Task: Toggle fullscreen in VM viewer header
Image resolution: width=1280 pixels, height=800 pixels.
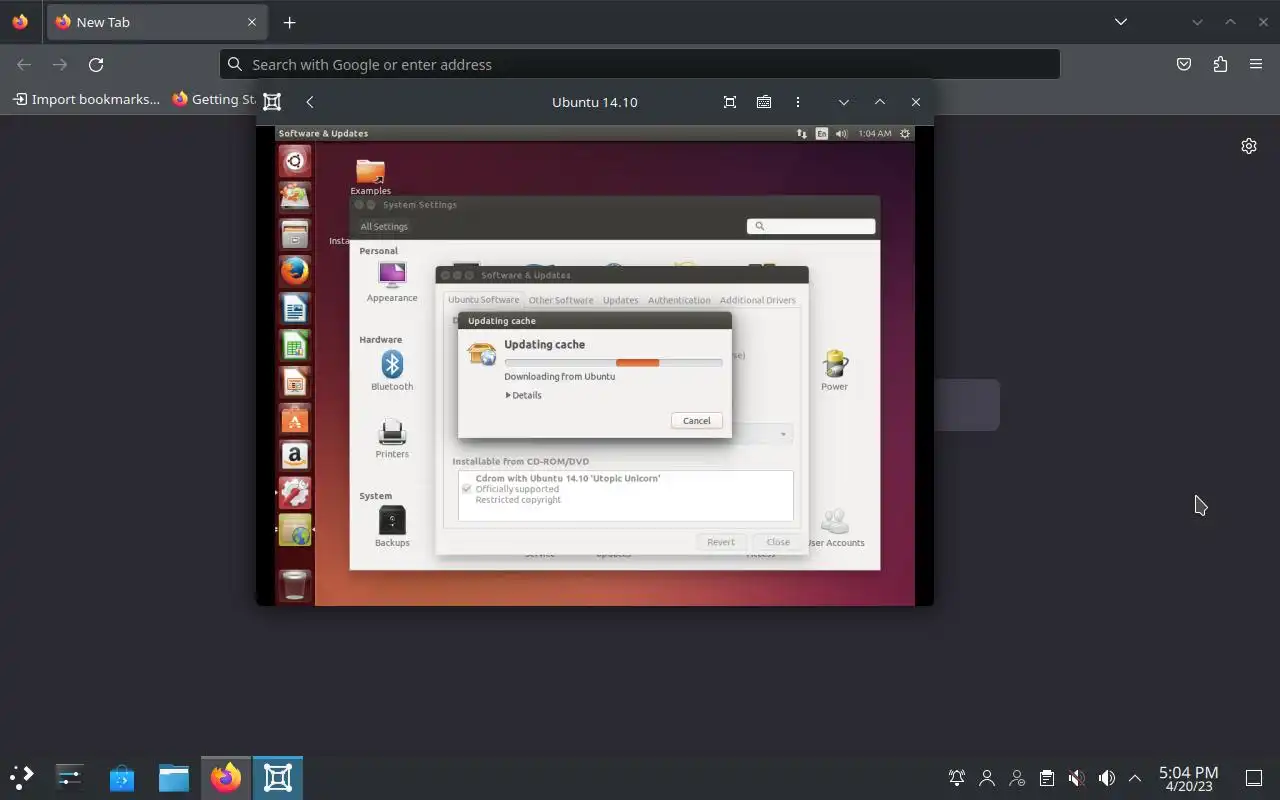Action: [730, 102]
